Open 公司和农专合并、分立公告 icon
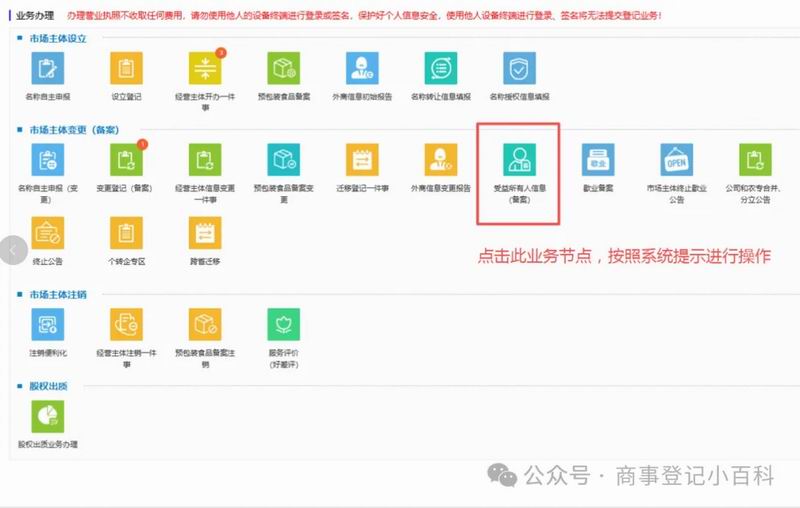Image resolution: width=800 pixels, height=508 pixels. (755, 159)
